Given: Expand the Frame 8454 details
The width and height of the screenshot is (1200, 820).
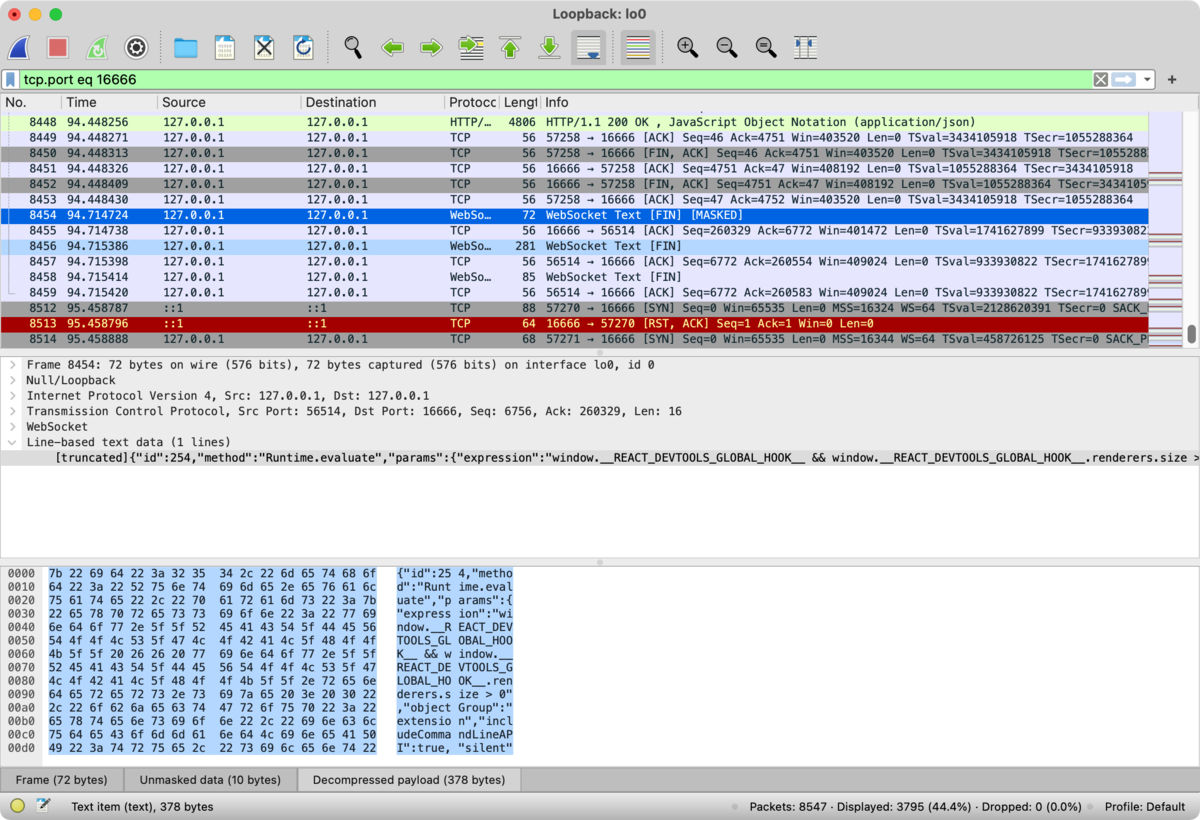Looking at the screenshot, I should coord(12,365).
